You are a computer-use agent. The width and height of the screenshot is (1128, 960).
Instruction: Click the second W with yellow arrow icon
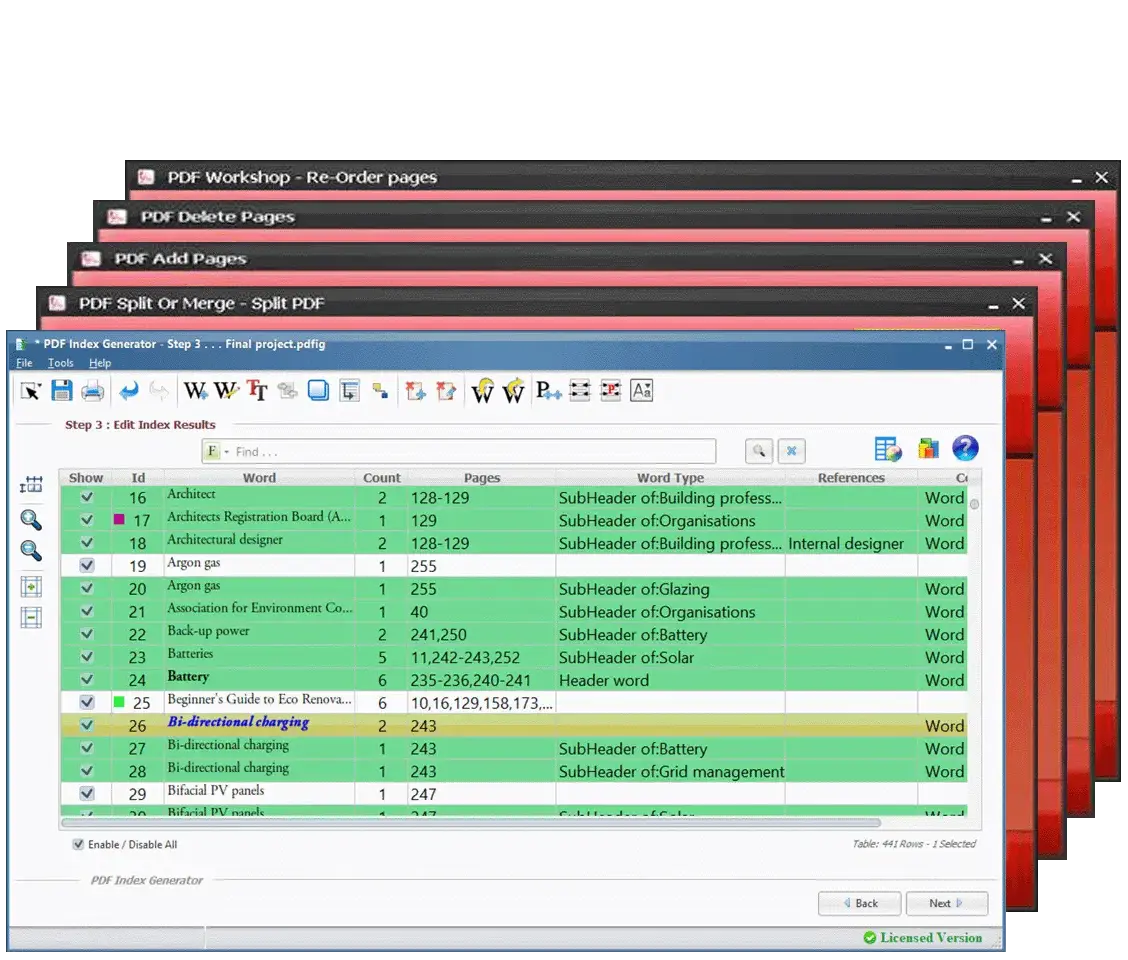(x=514, y=391)
